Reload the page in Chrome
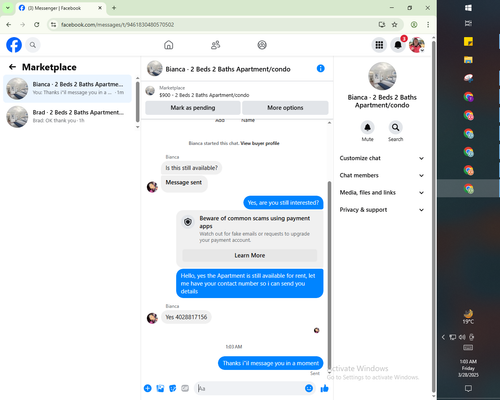This screenshot has width=500, height=400. click(x=37, y=24)
